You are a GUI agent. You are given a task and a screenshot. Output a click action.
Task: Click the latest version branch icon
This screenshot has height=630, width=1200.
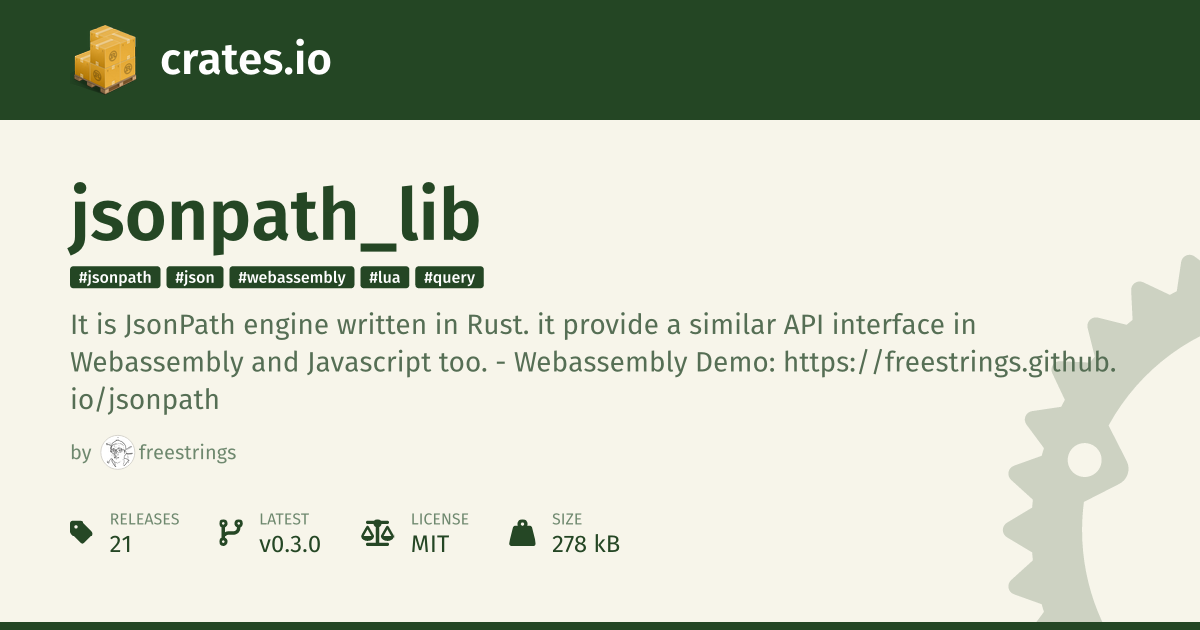(230, 532)
